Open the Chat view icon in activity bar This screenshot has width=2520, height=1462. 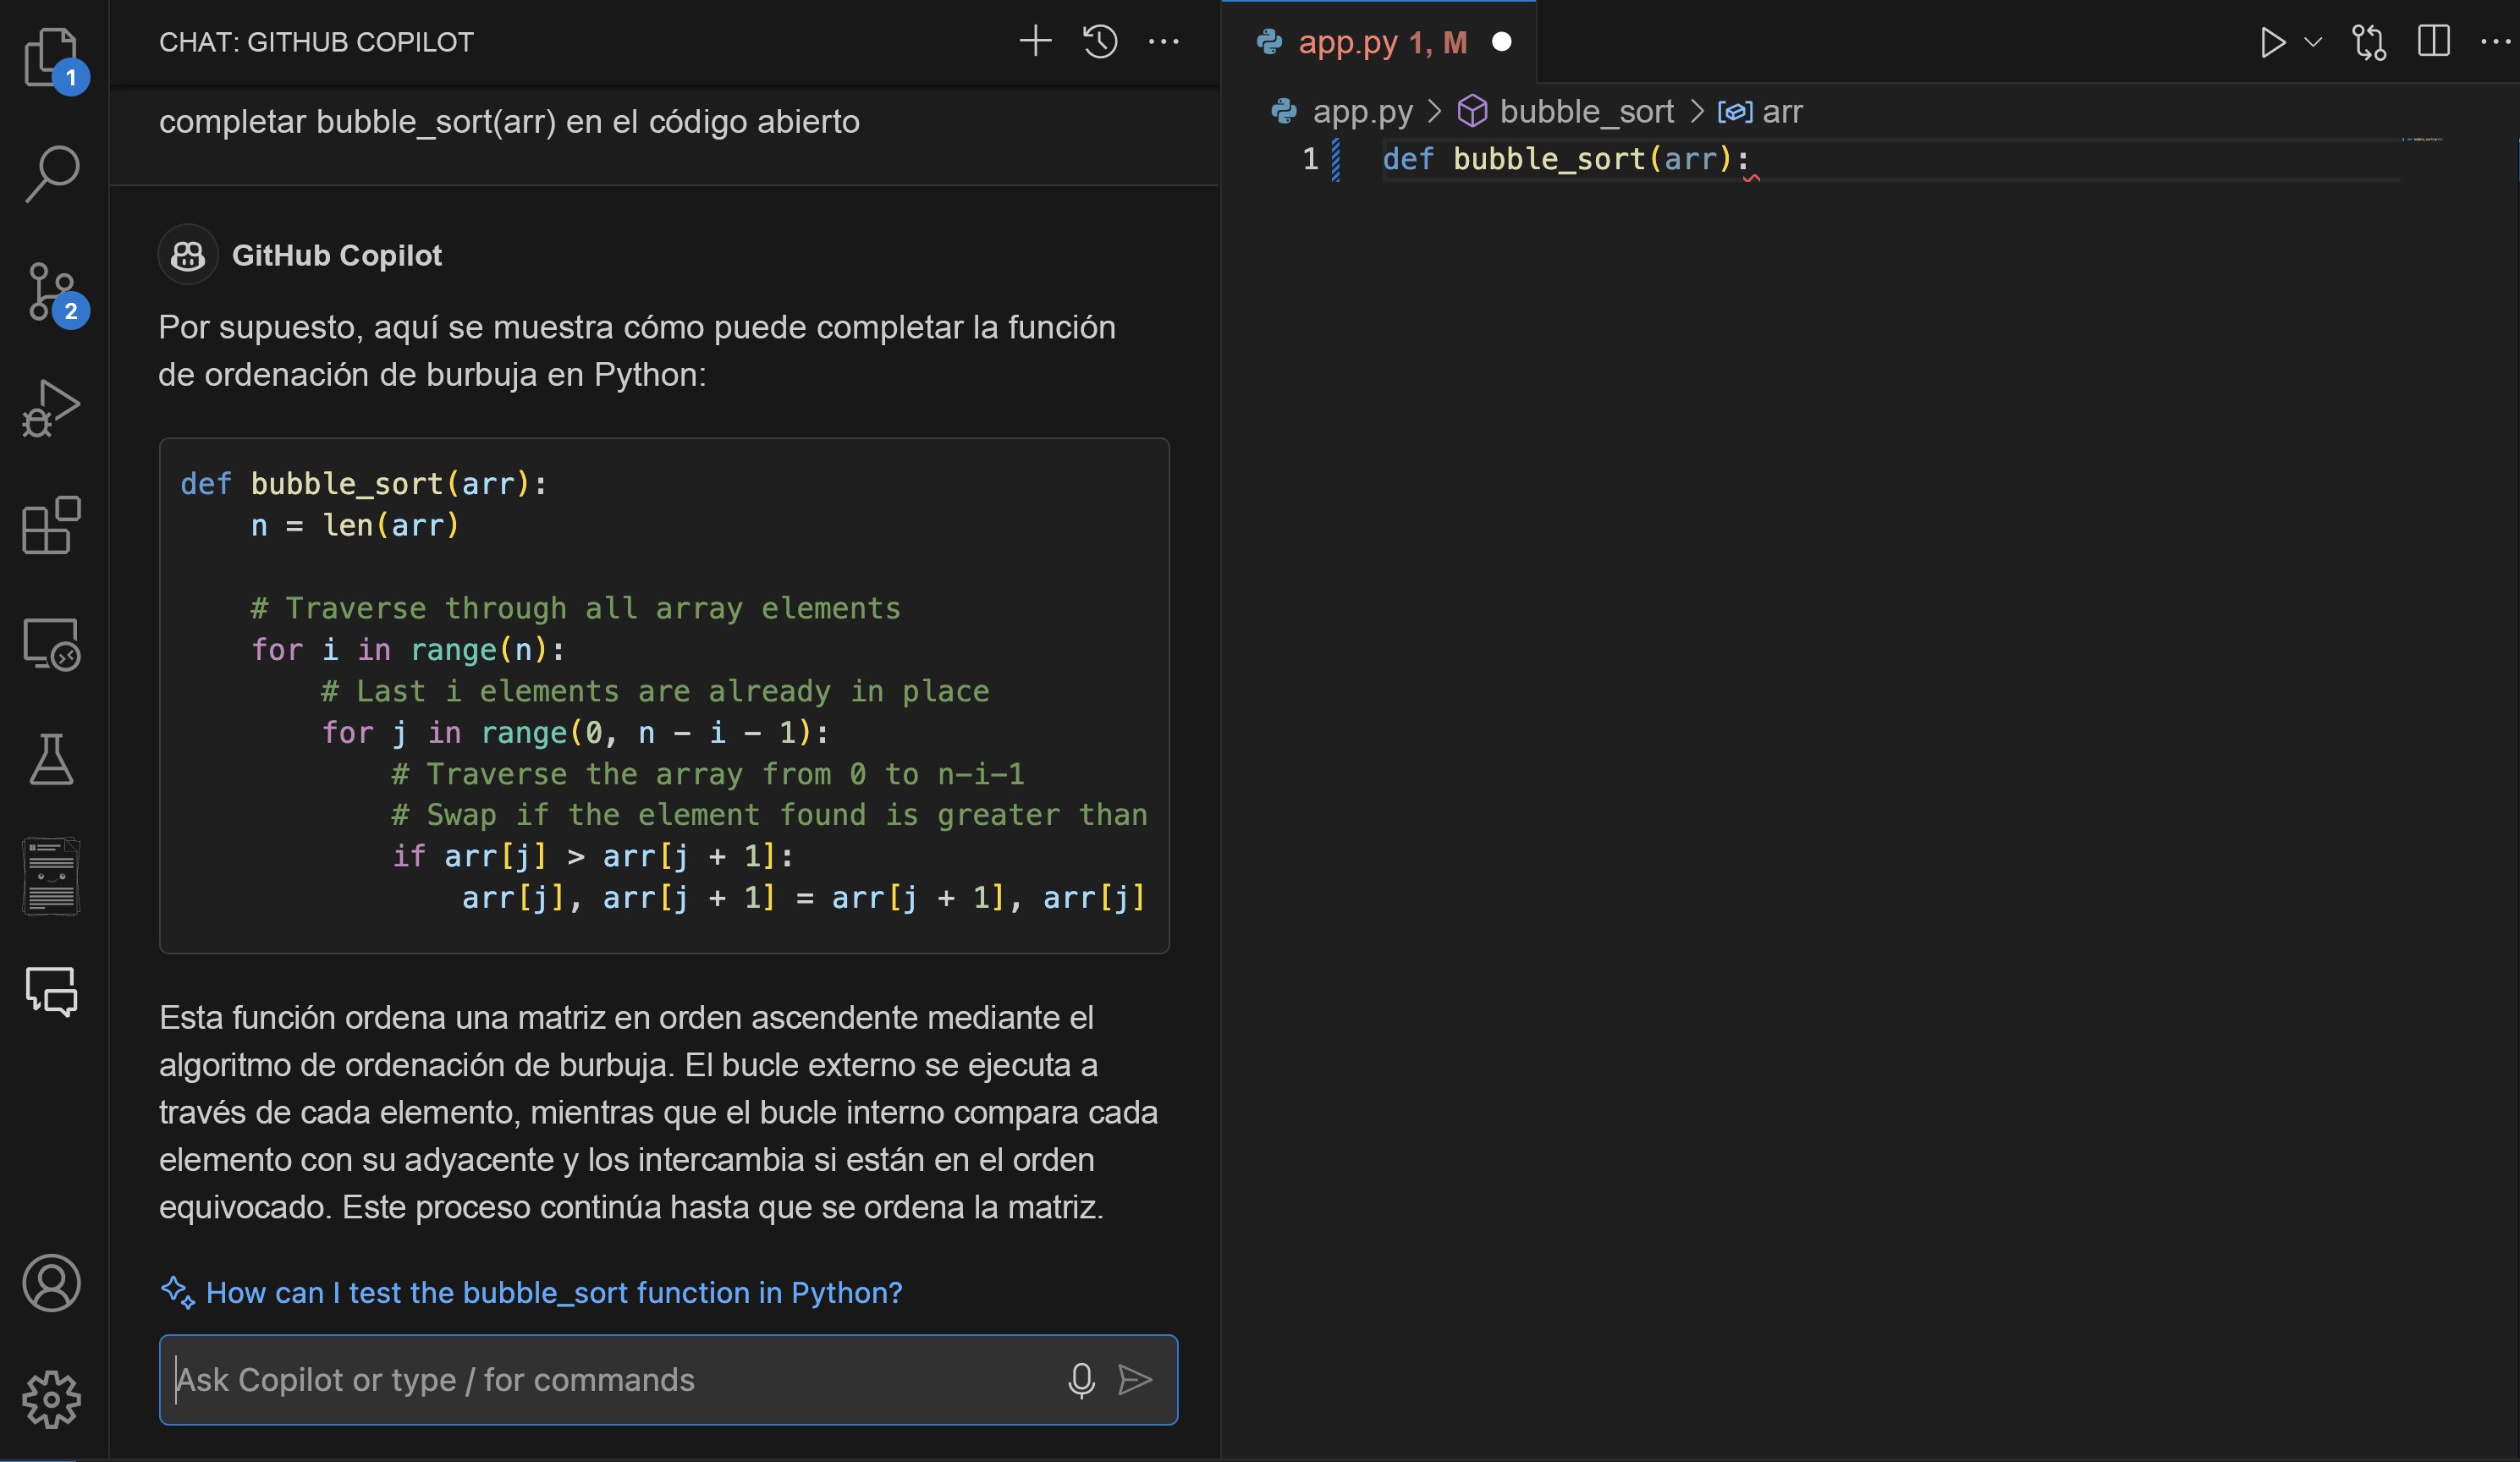(x=51, y=992)
